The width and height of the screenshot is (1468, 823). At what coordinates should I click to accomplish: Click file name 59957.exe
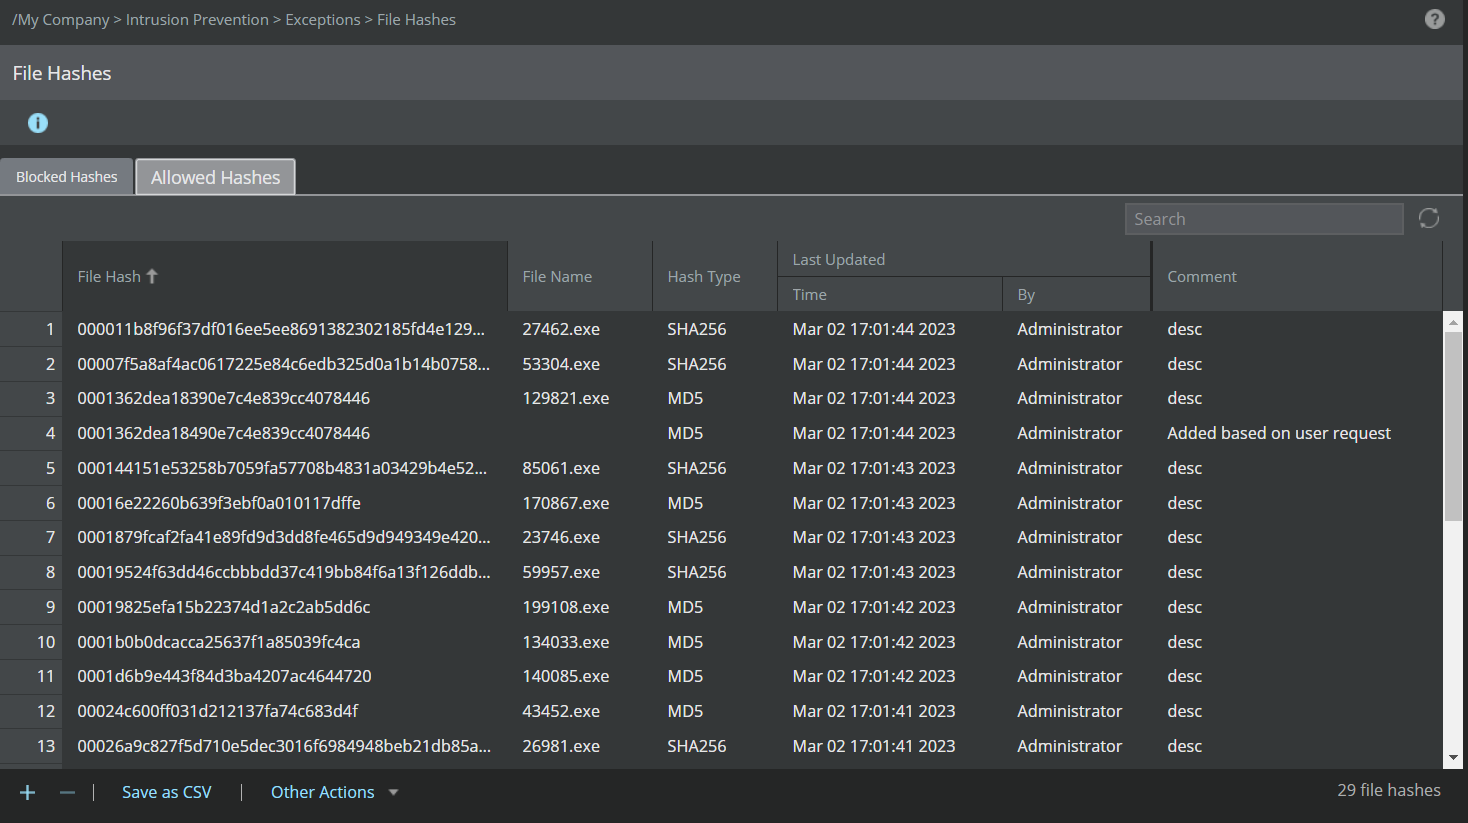point(561,572)
